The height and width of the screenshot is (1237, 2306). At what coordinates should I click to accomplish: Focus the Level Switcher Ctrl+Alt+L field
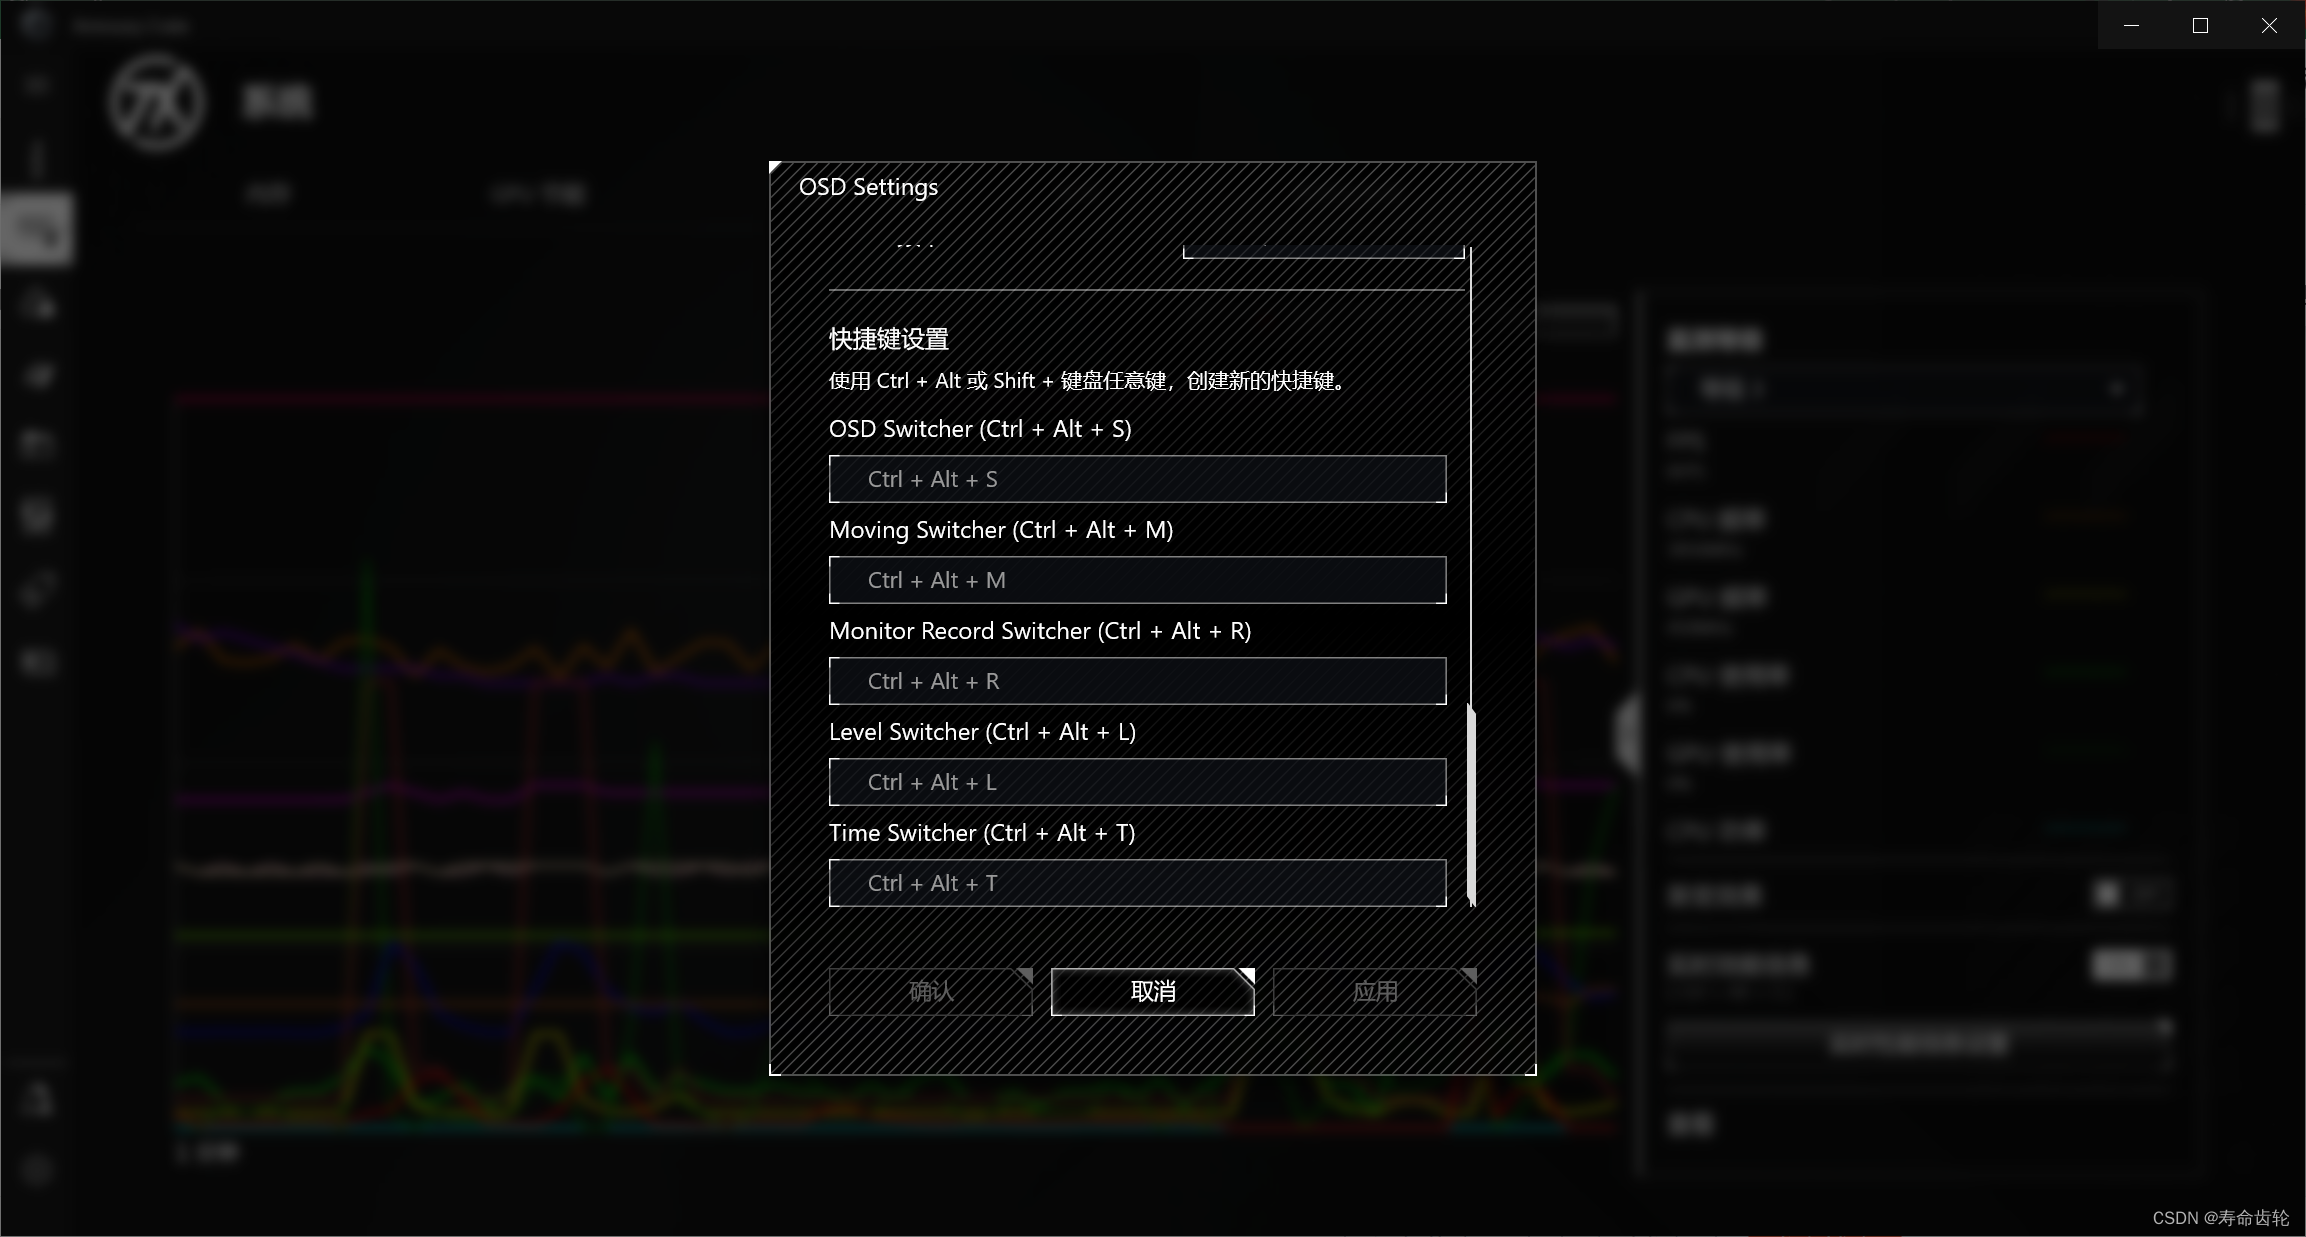tap(1137, 782)
